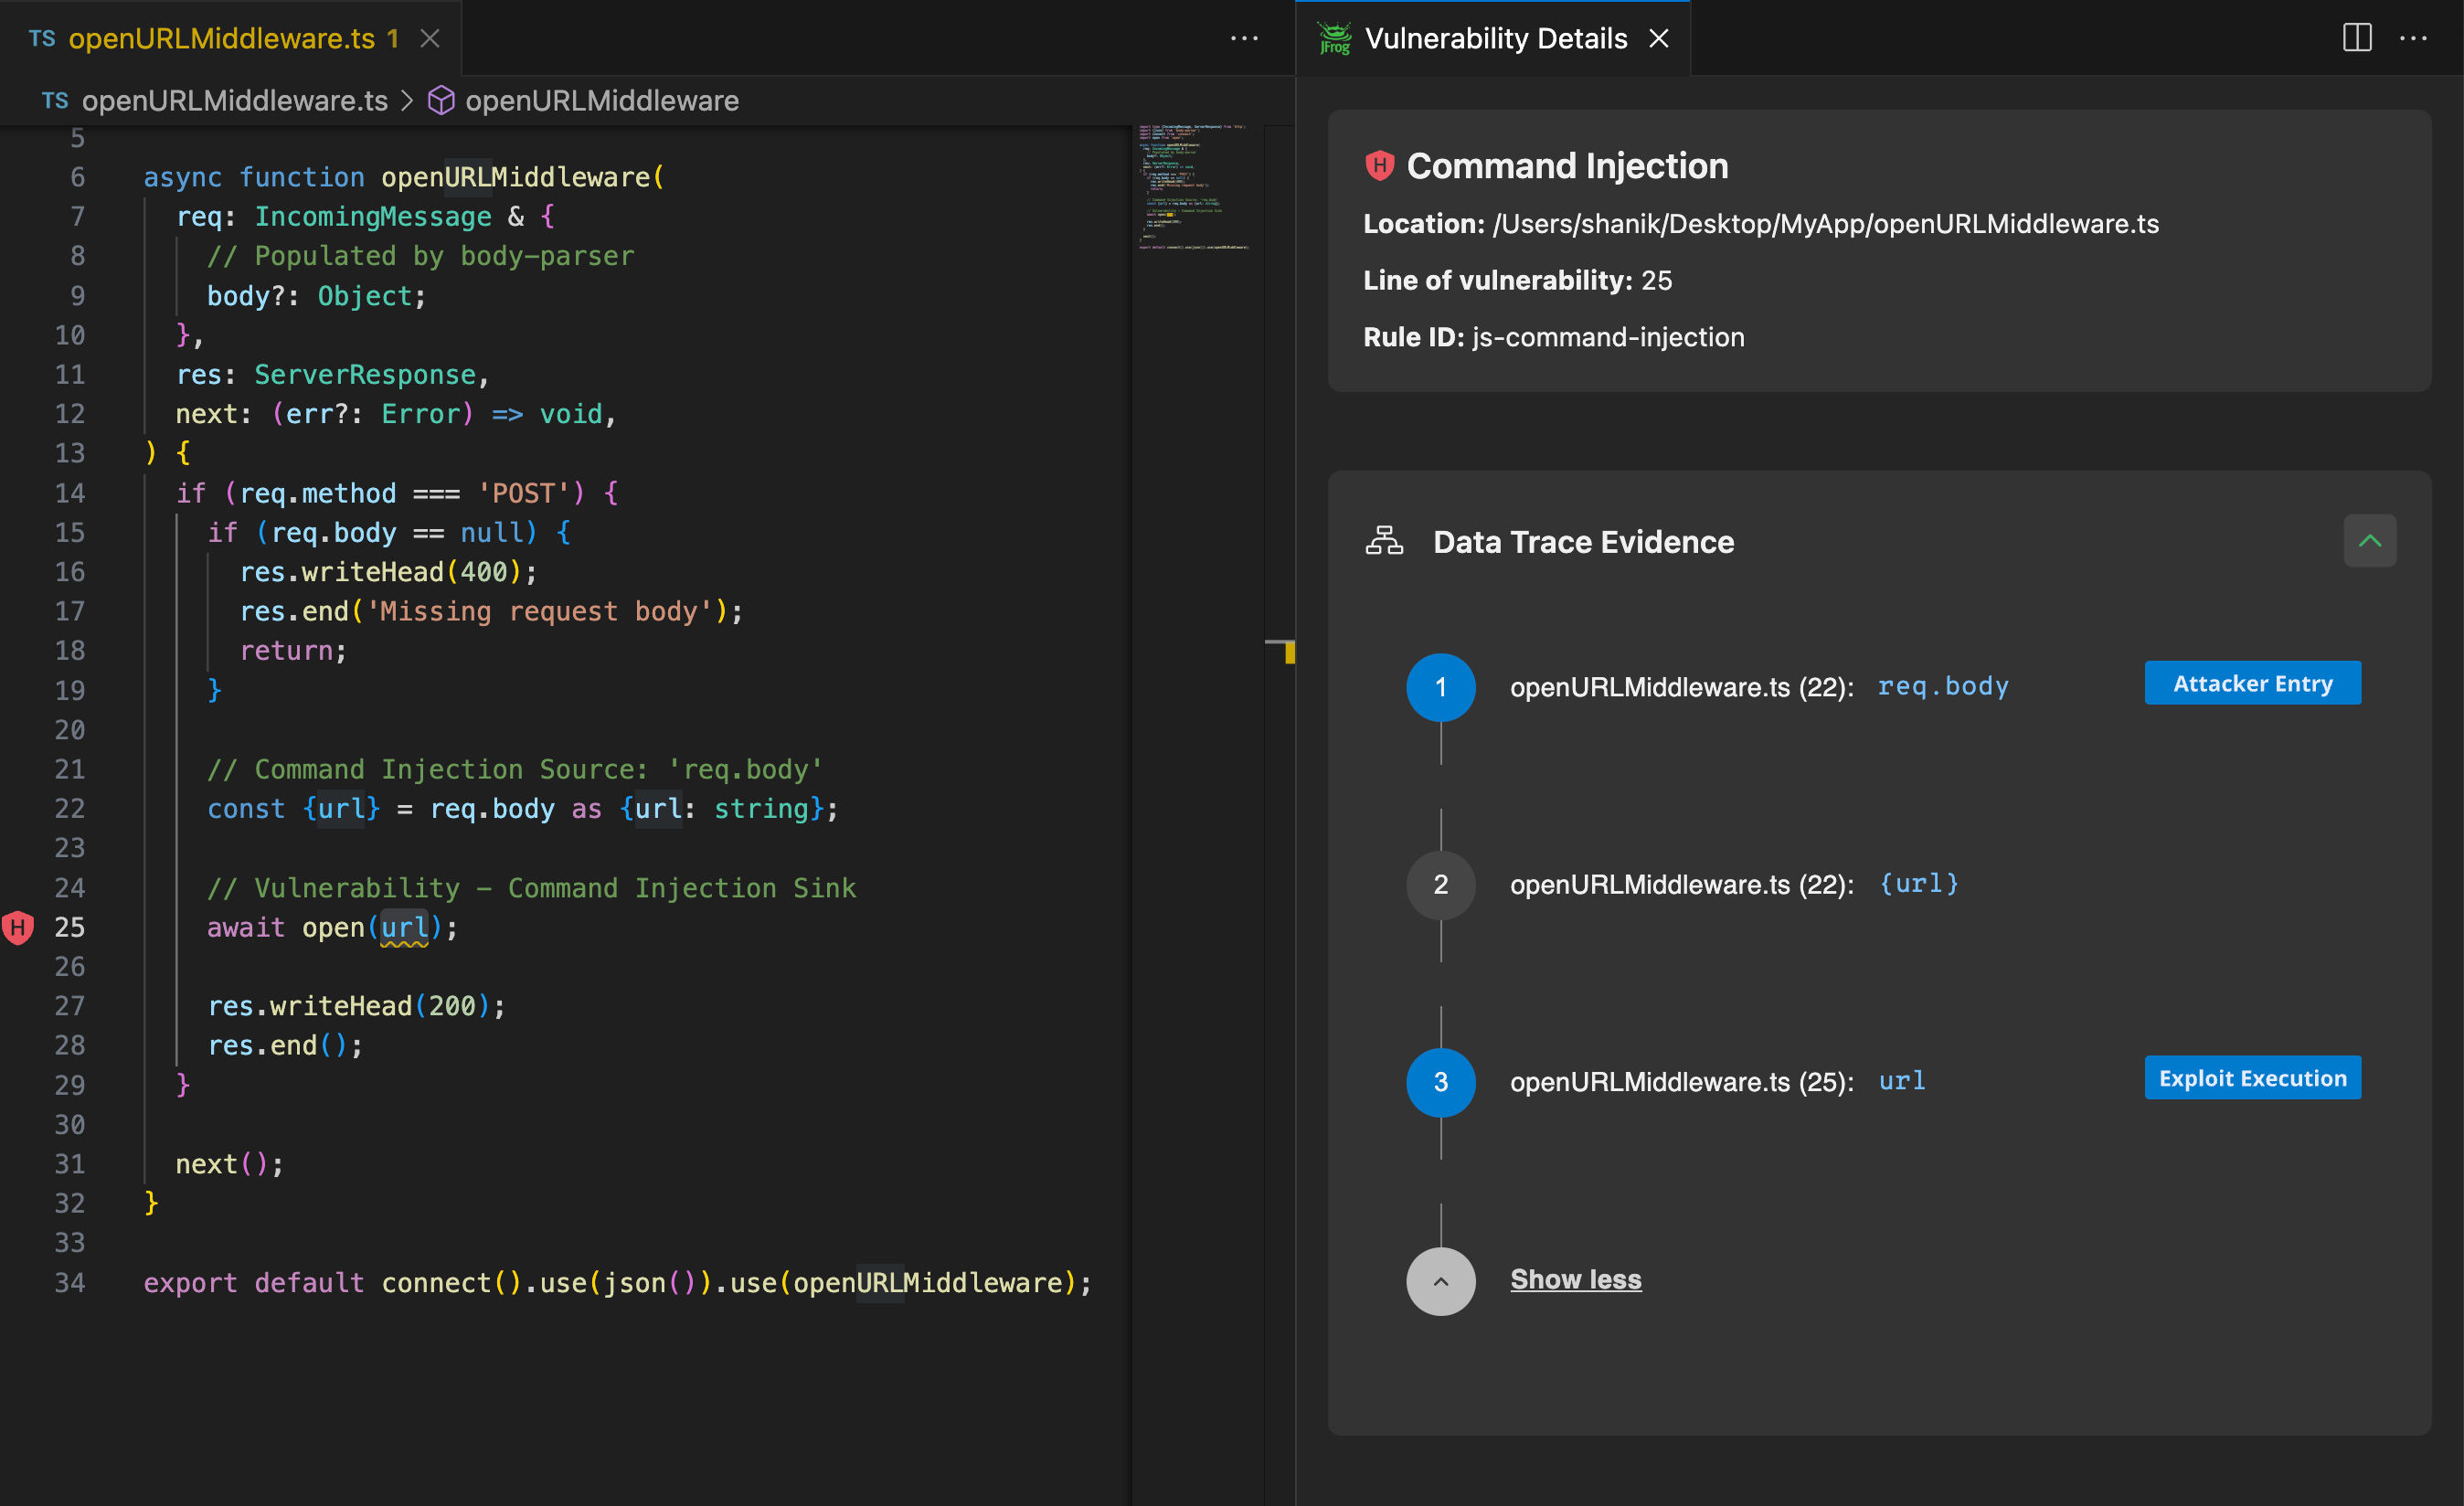Click openURLMiddleware symbol icon in breadcrumb

441,101
